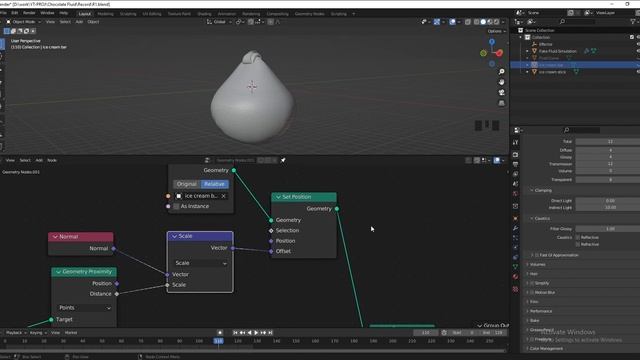Switch viewport to solid shading
The width and height of the screenshot is (640, 360).
point(483,22)
